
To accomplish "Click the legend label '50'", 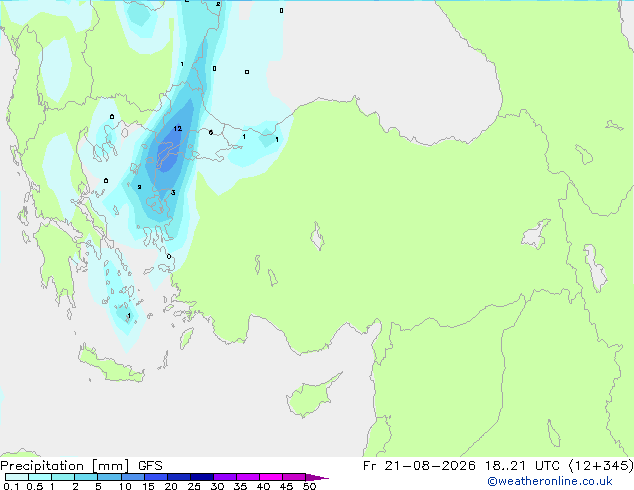I will [x=309, y=486].
